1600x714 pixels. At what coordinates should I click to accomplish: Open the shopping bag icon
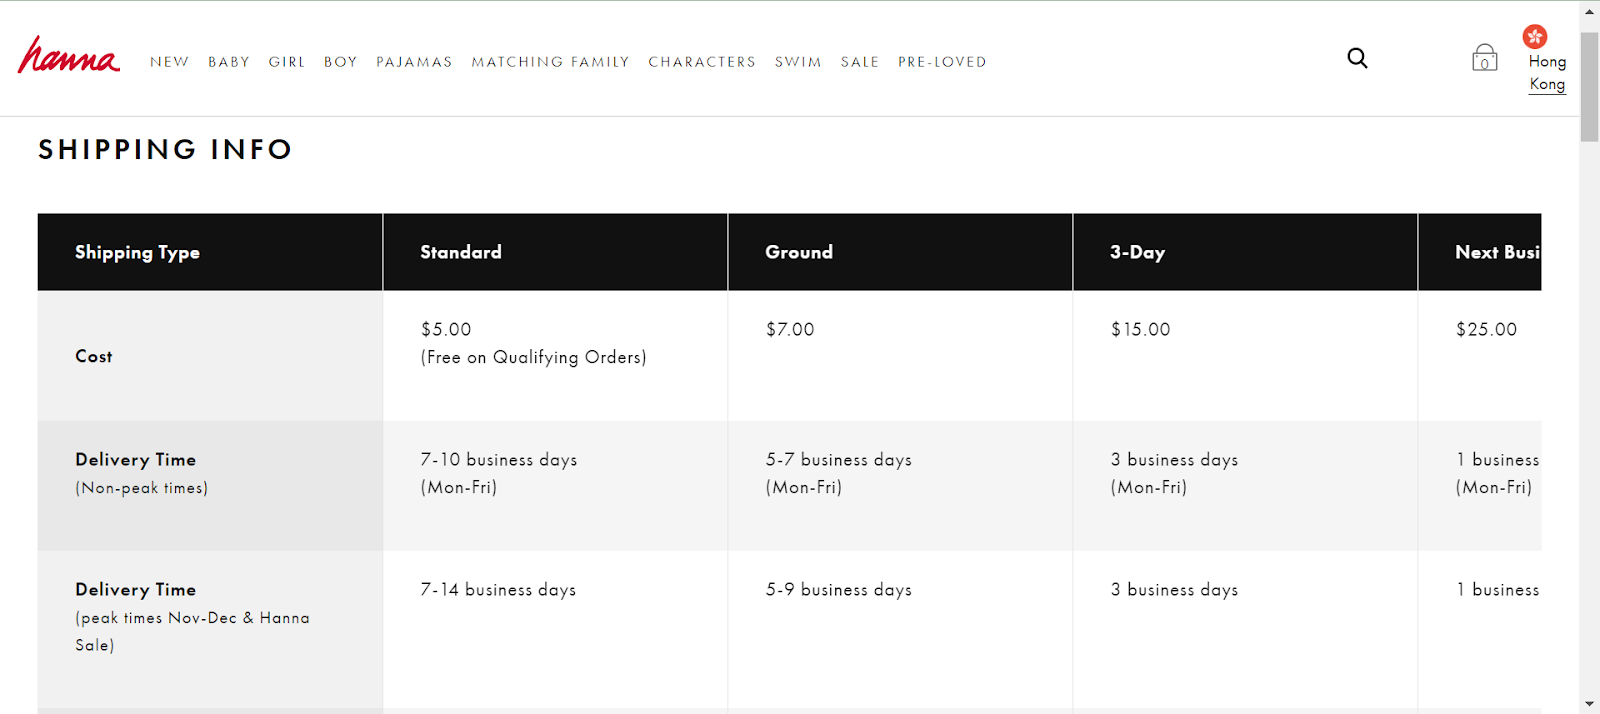coord(1484,58)
